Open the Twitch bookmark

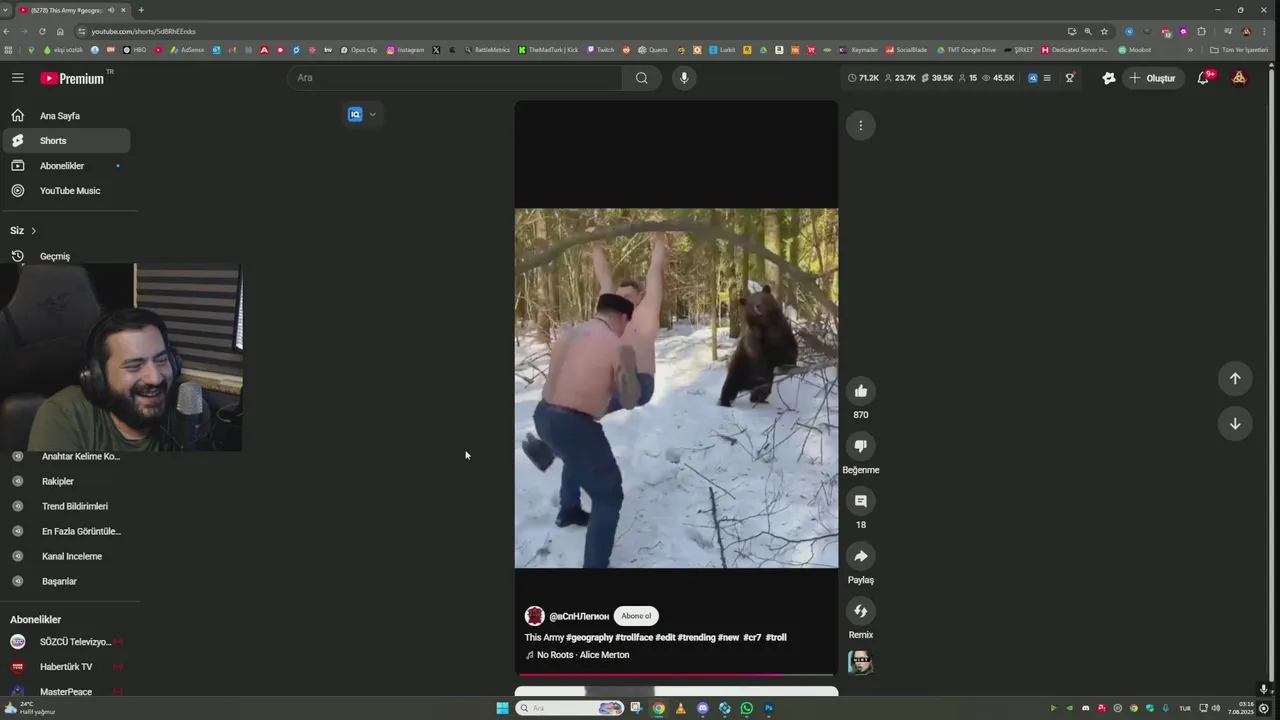[601, 50]
